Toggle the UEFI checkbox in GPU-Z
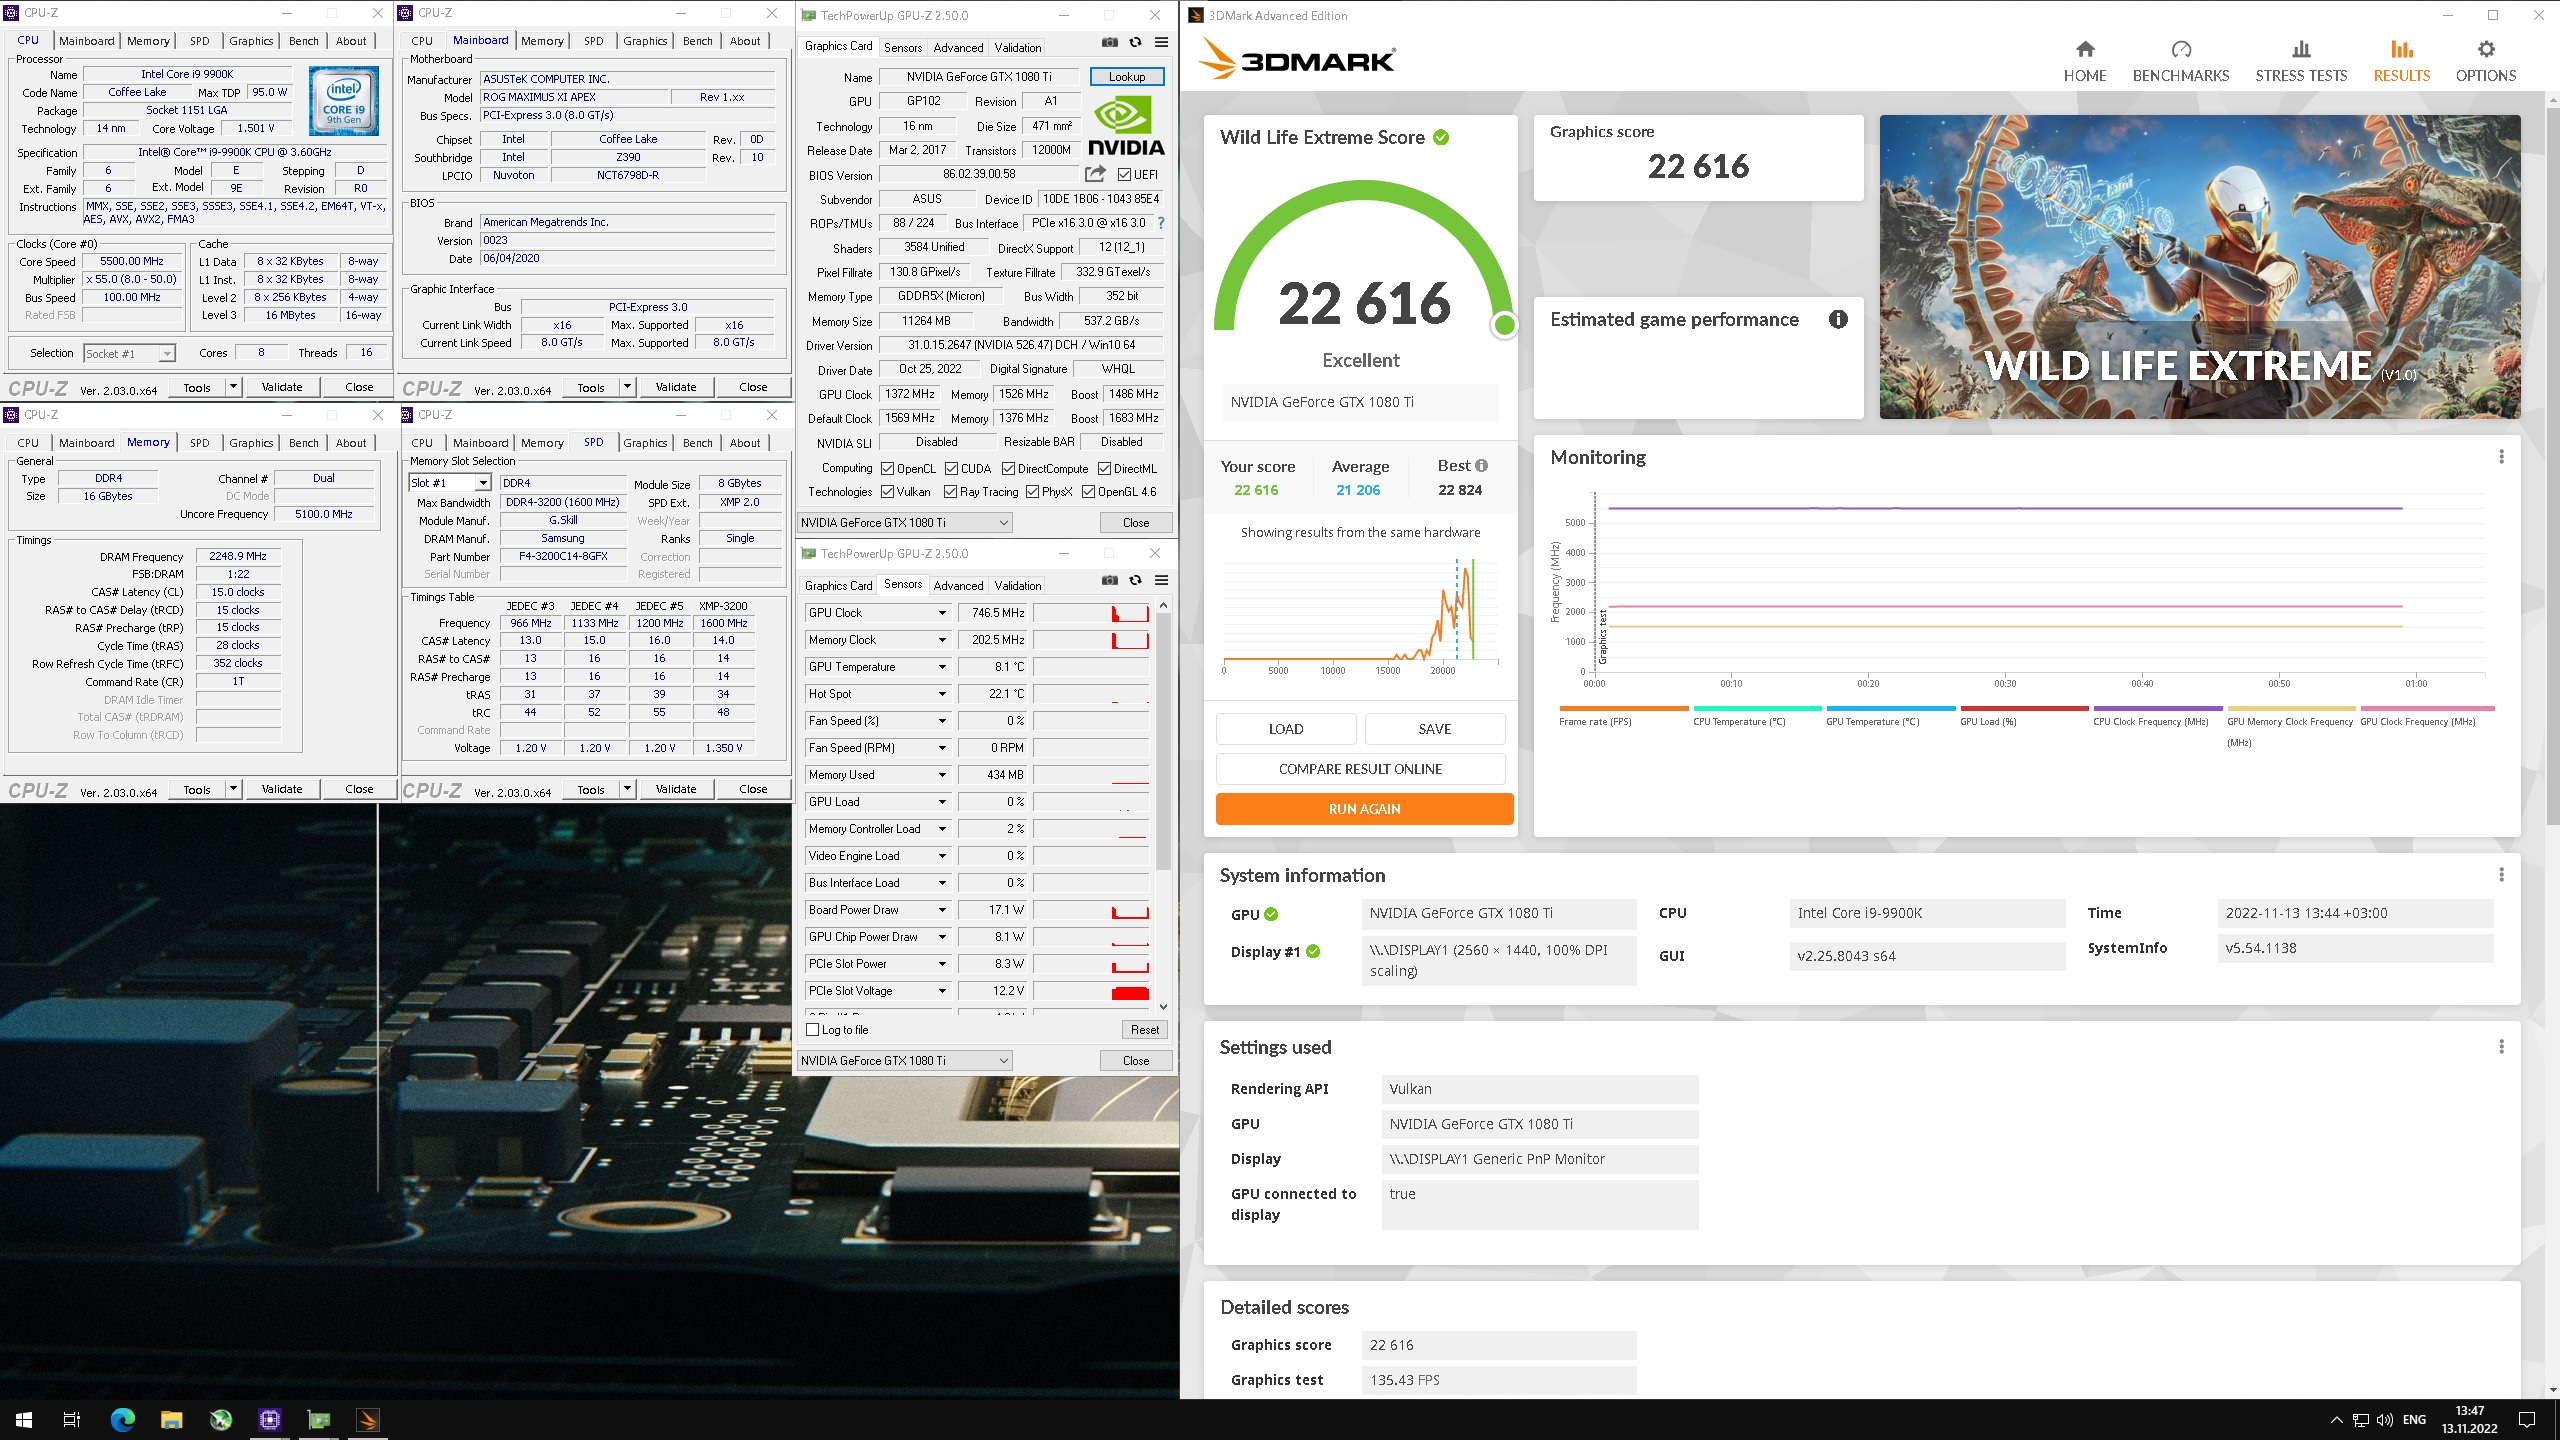The image size is (2560, 1440). point(1124,174)
